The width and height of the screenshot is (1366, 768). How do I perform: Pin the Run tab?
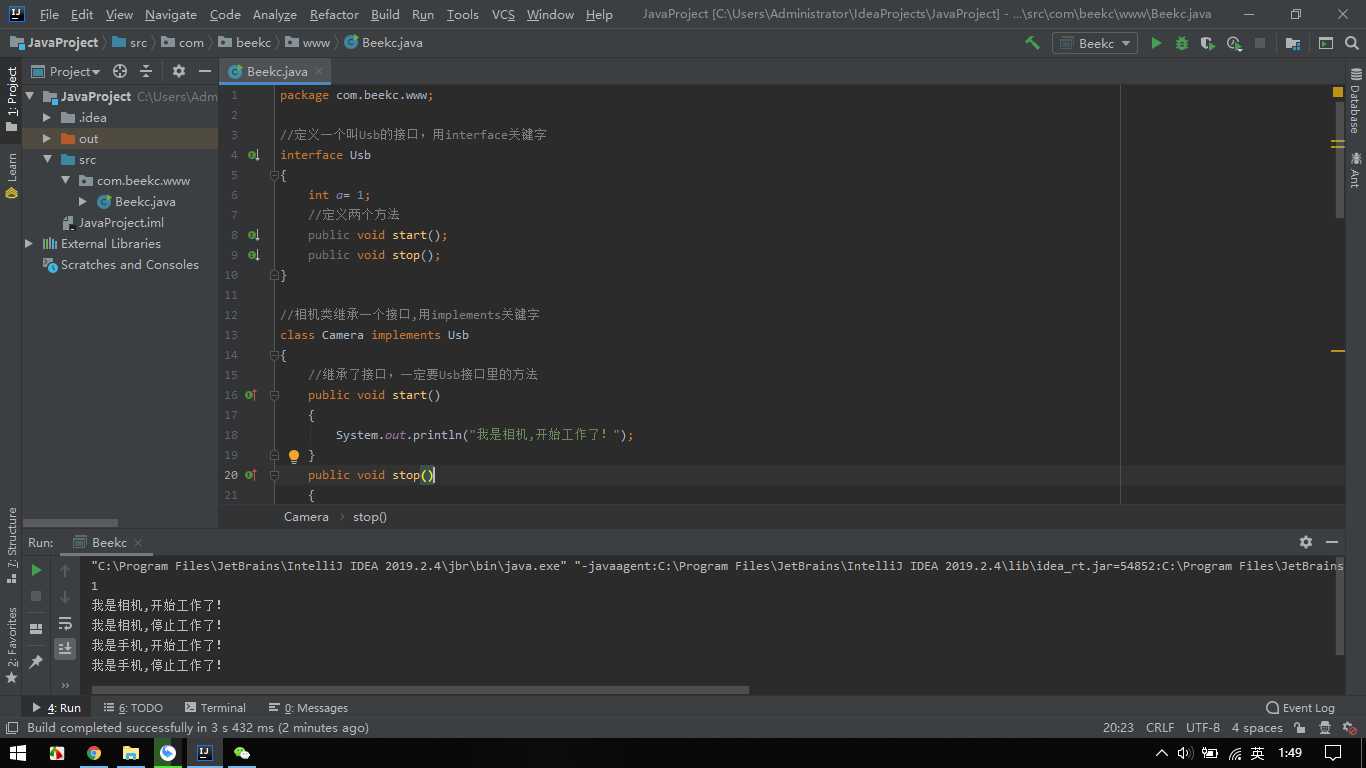tap(36, 661)
